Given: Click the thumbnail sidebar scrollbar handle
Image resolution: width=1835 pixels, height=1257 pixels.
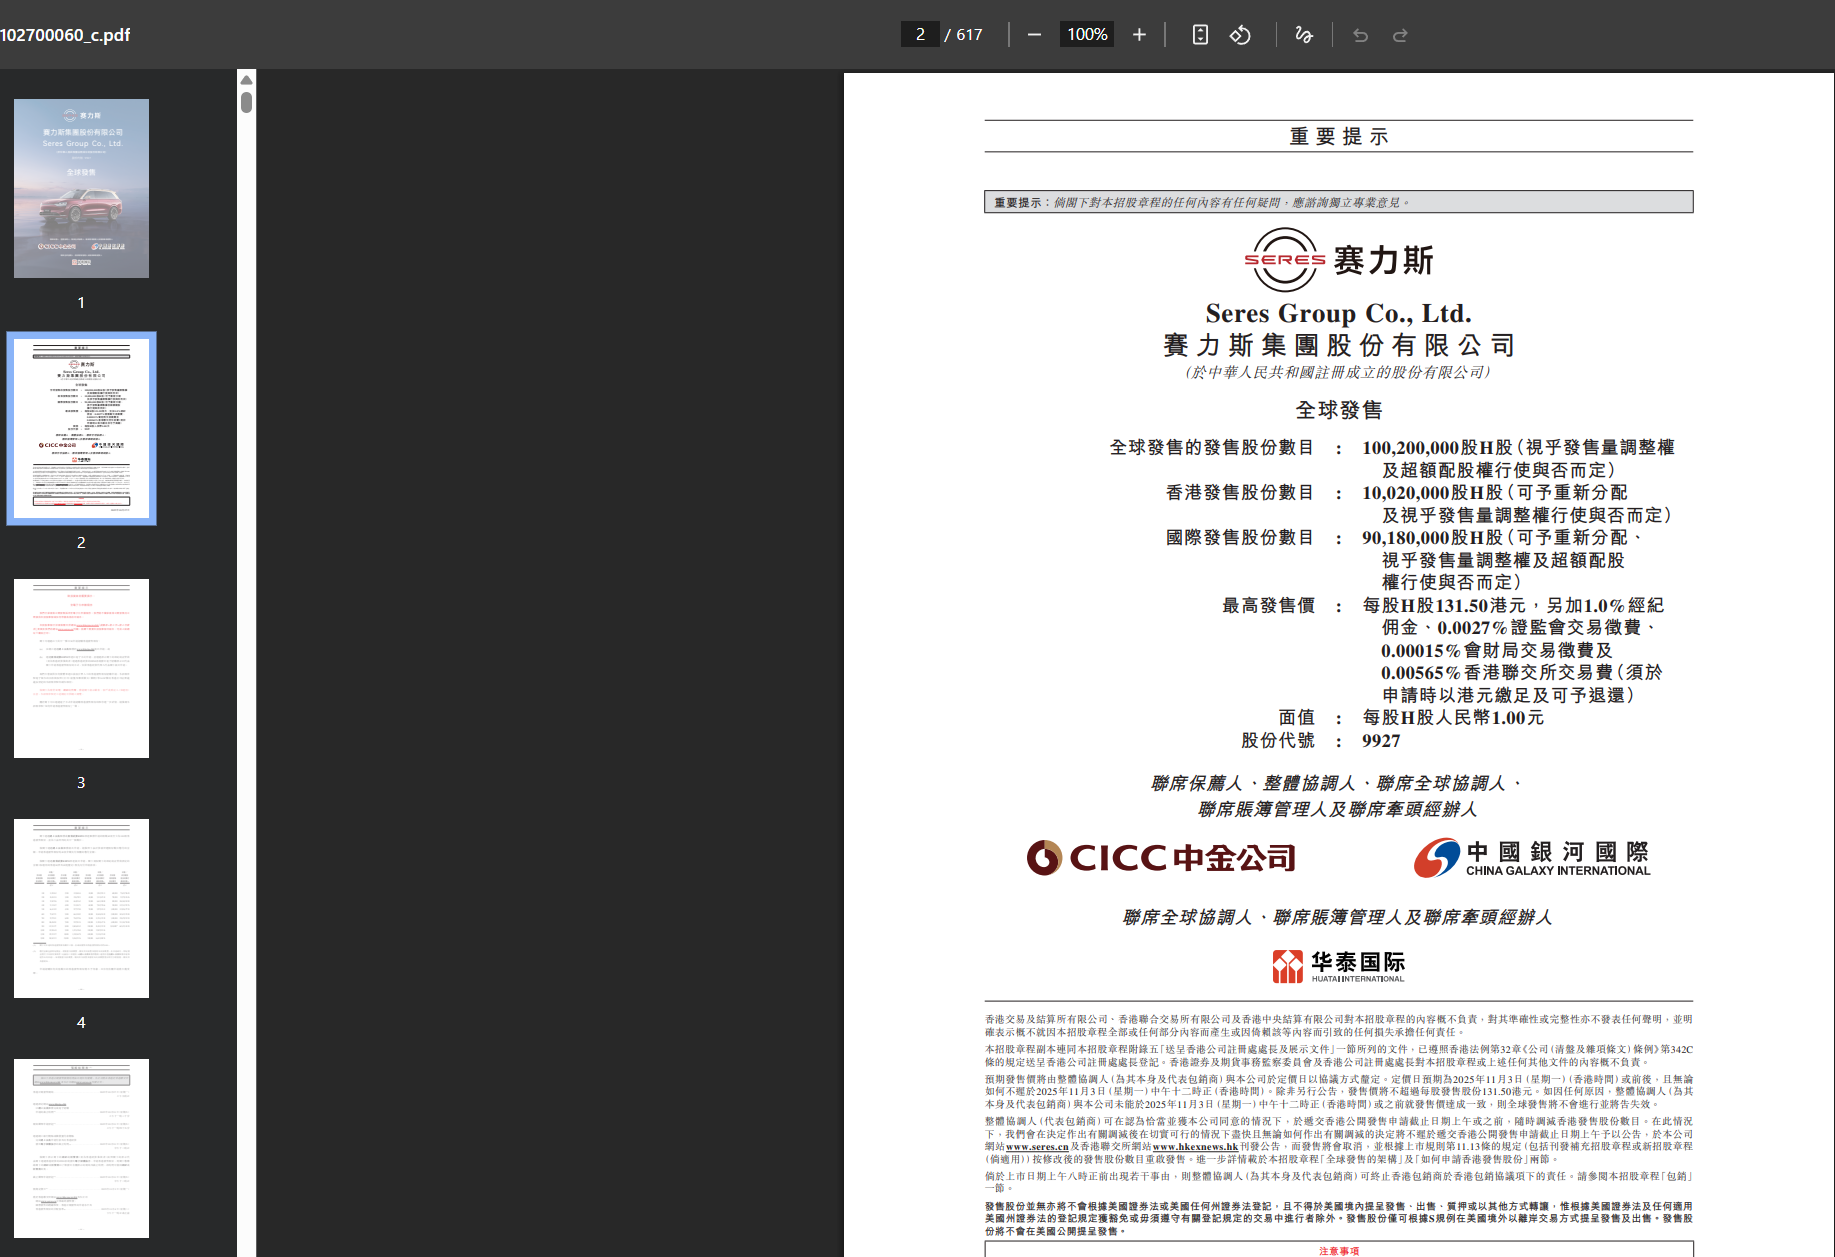Looking at the screenshot, I should point(246,102).
